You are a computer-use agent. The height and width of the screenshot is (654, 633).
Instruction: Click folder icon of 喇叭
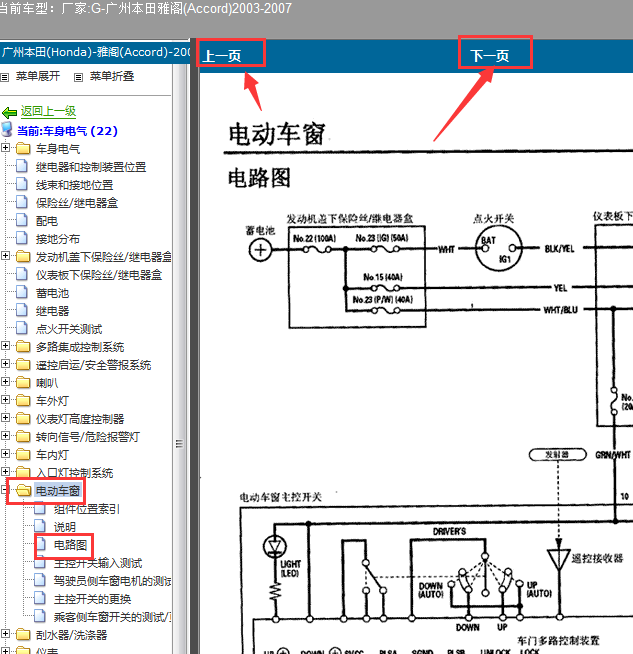[x=23, y=382]
